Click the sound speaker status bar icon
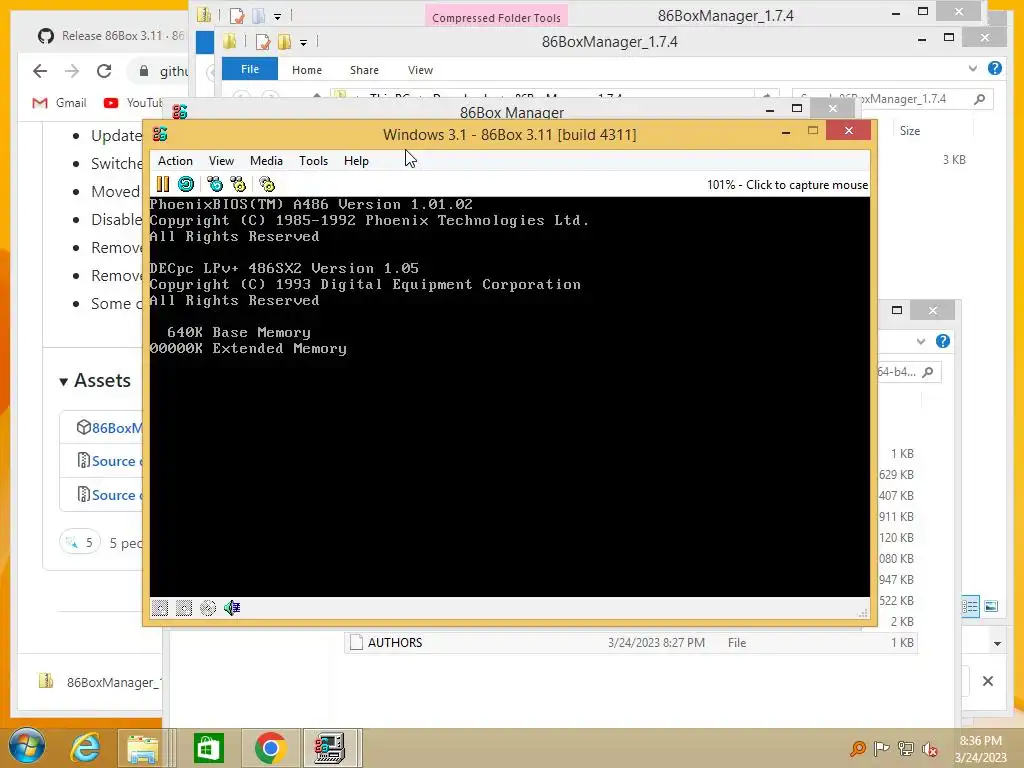The image size is (1024, 768). click(x=232, y=608)
